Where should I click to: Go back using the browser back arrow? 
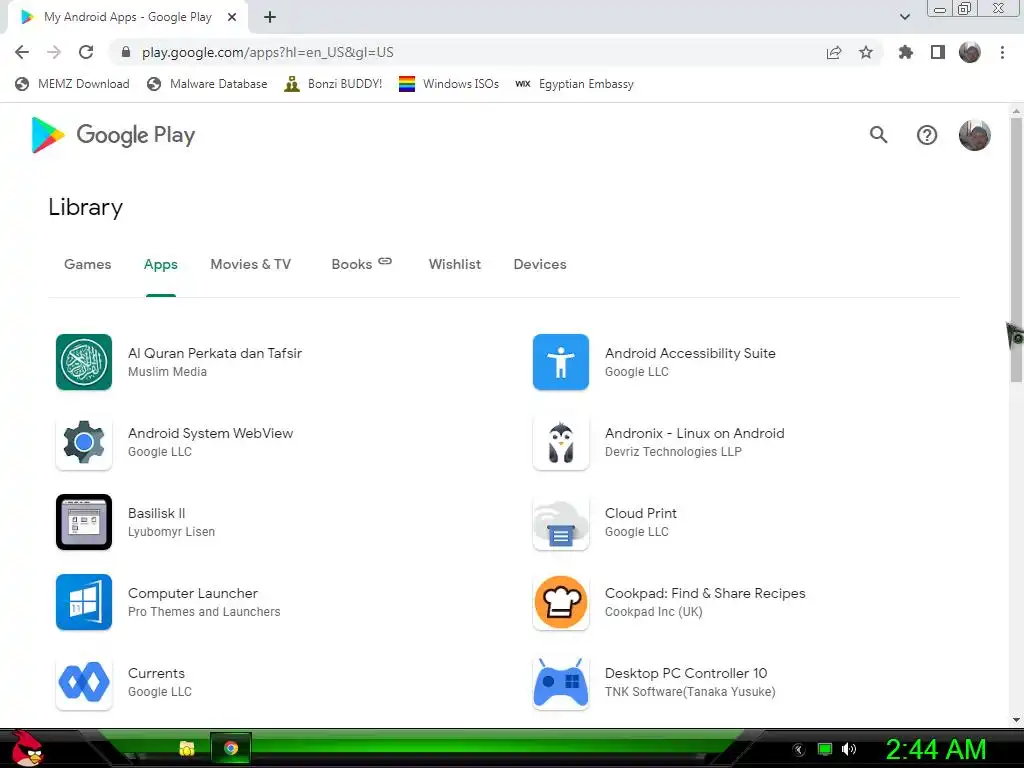click(x=22, y=52)
